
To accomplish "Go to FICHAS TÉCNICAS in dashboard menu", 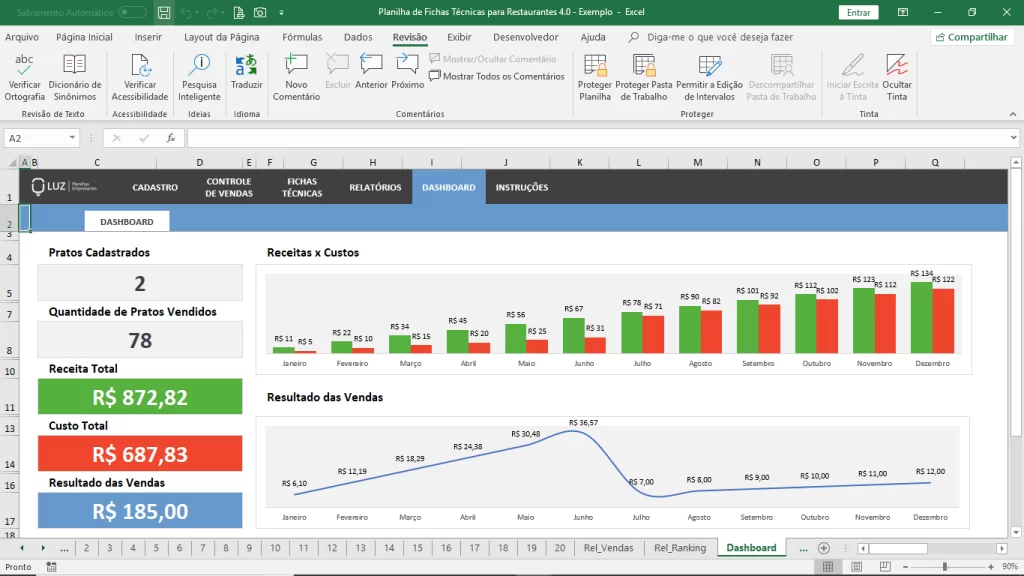I will tap(302, 187).
